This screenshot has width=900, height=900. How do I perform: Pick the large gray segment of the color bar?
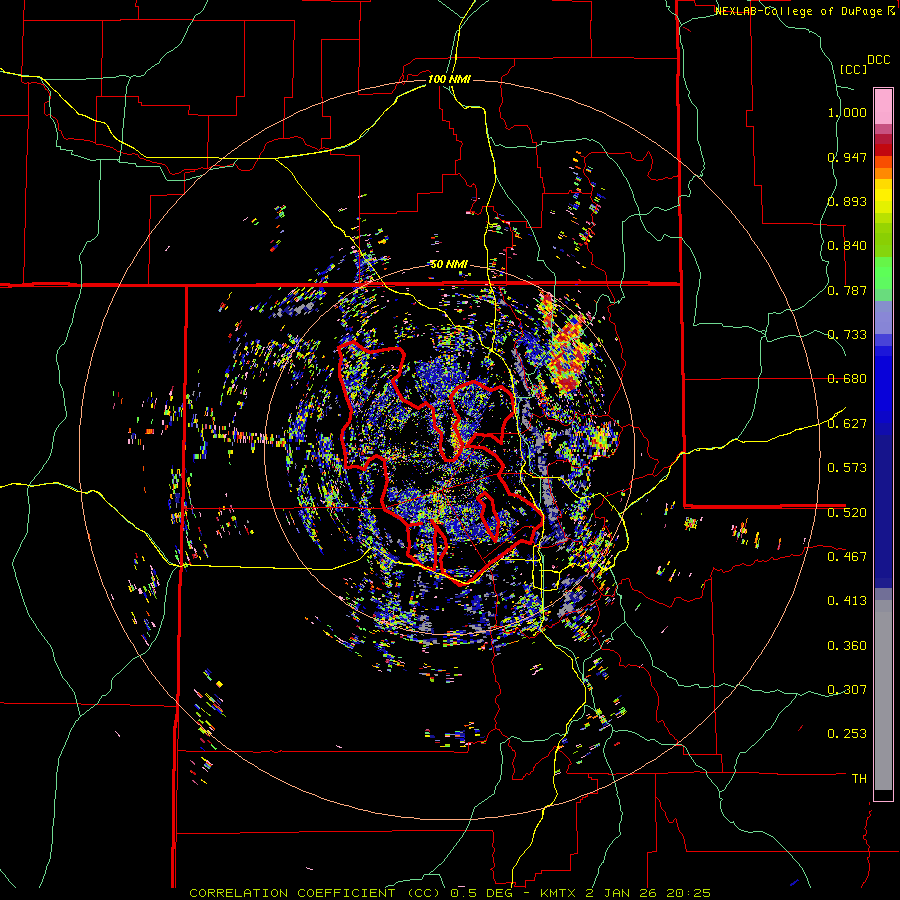click(x=883, y=695)
